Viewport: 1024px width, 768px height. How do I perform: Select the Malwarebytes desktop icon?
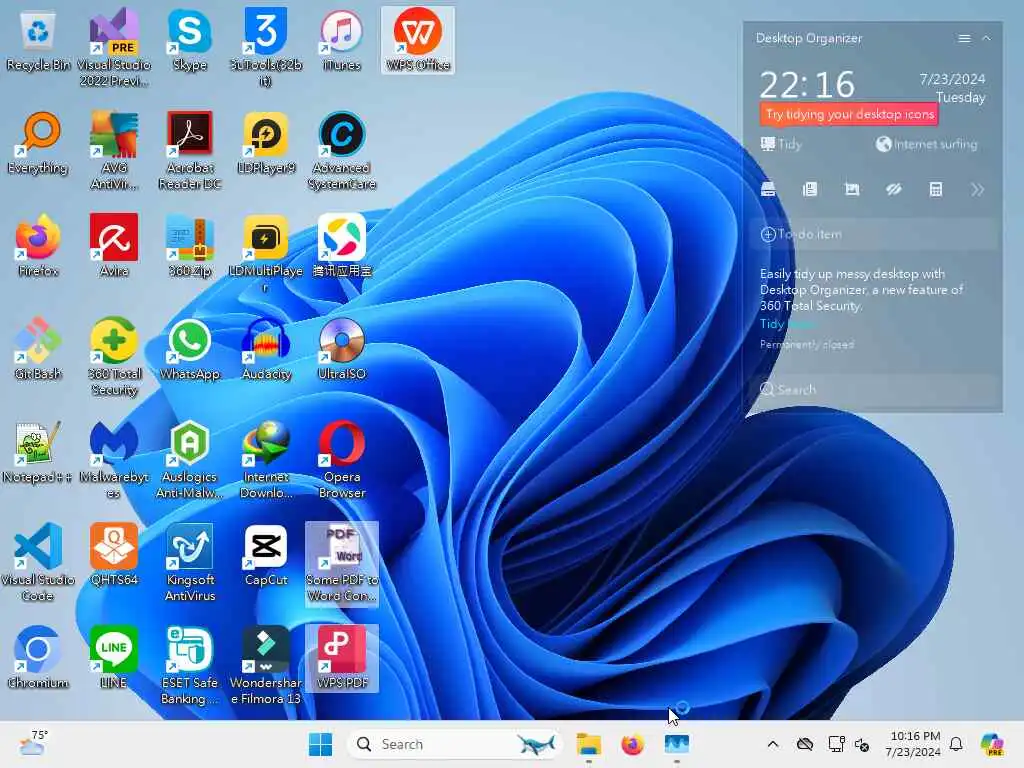coord(114,460)
